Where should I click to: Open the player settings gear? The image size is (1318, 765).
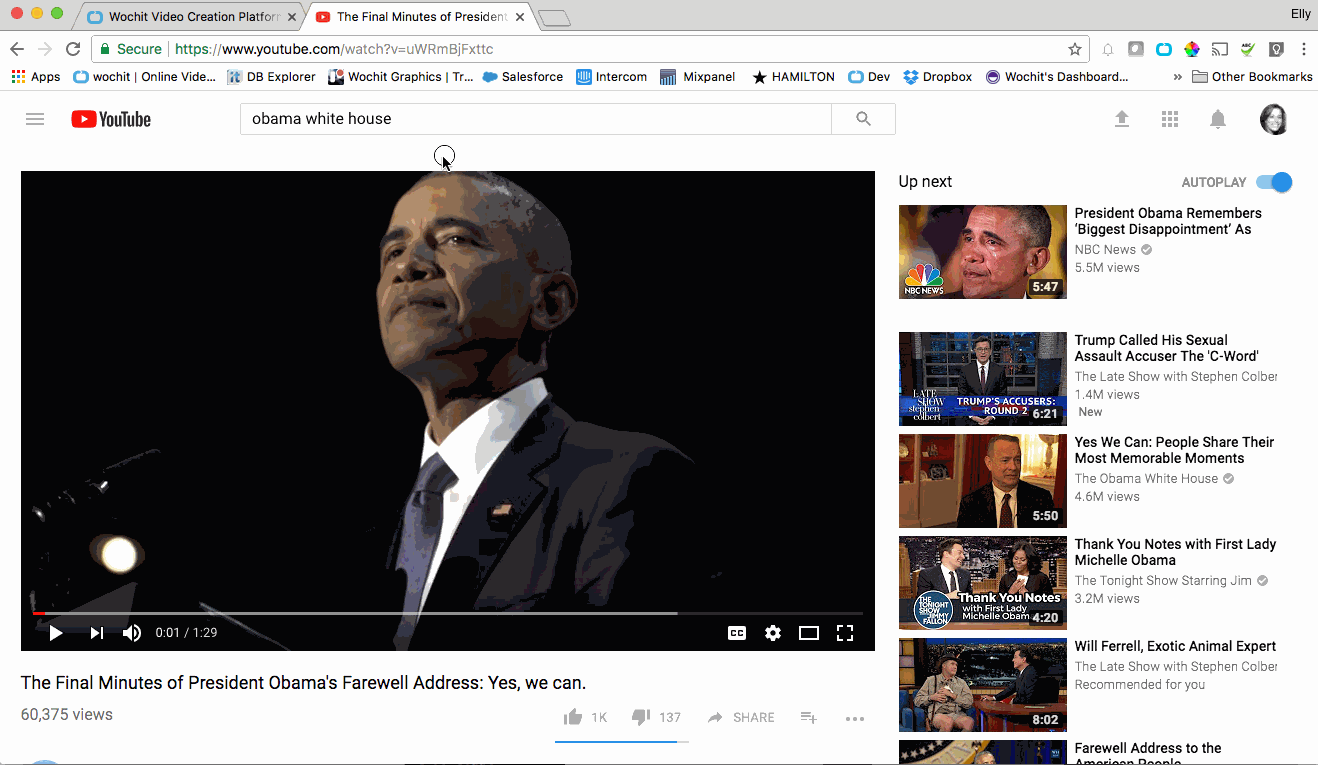point(772,632)
